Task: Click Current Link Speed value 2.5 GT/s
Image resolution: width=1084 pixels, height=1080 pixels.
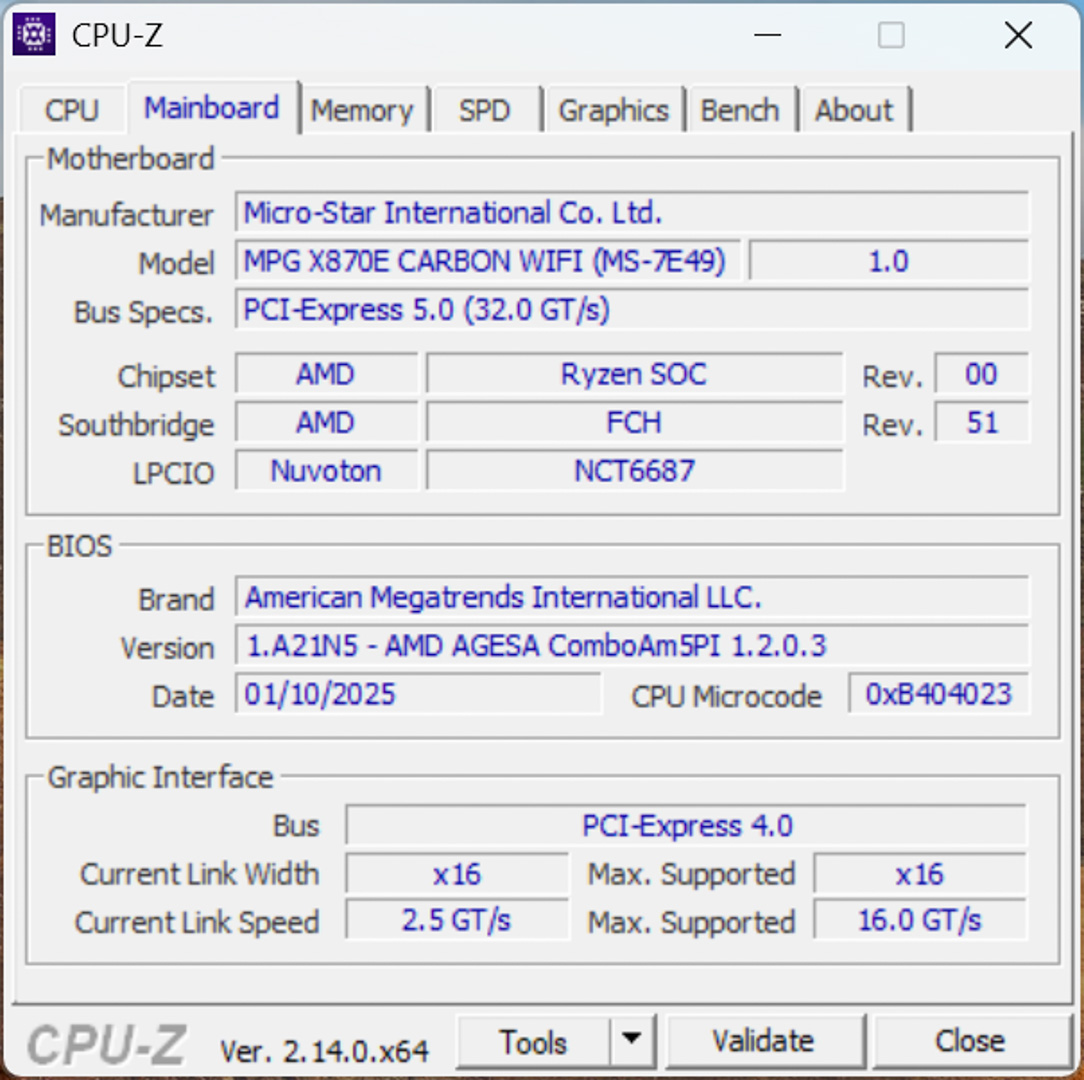Action: point(457,920)
